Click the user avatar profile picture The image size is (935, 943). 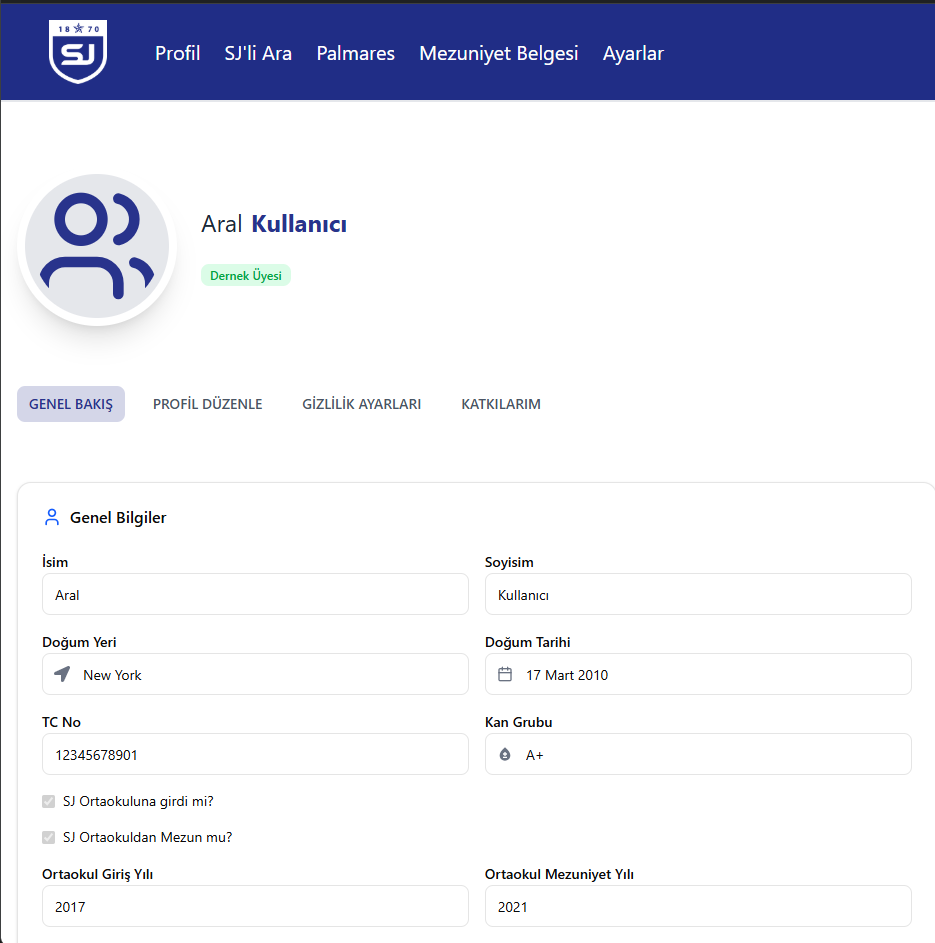[97, 247]
